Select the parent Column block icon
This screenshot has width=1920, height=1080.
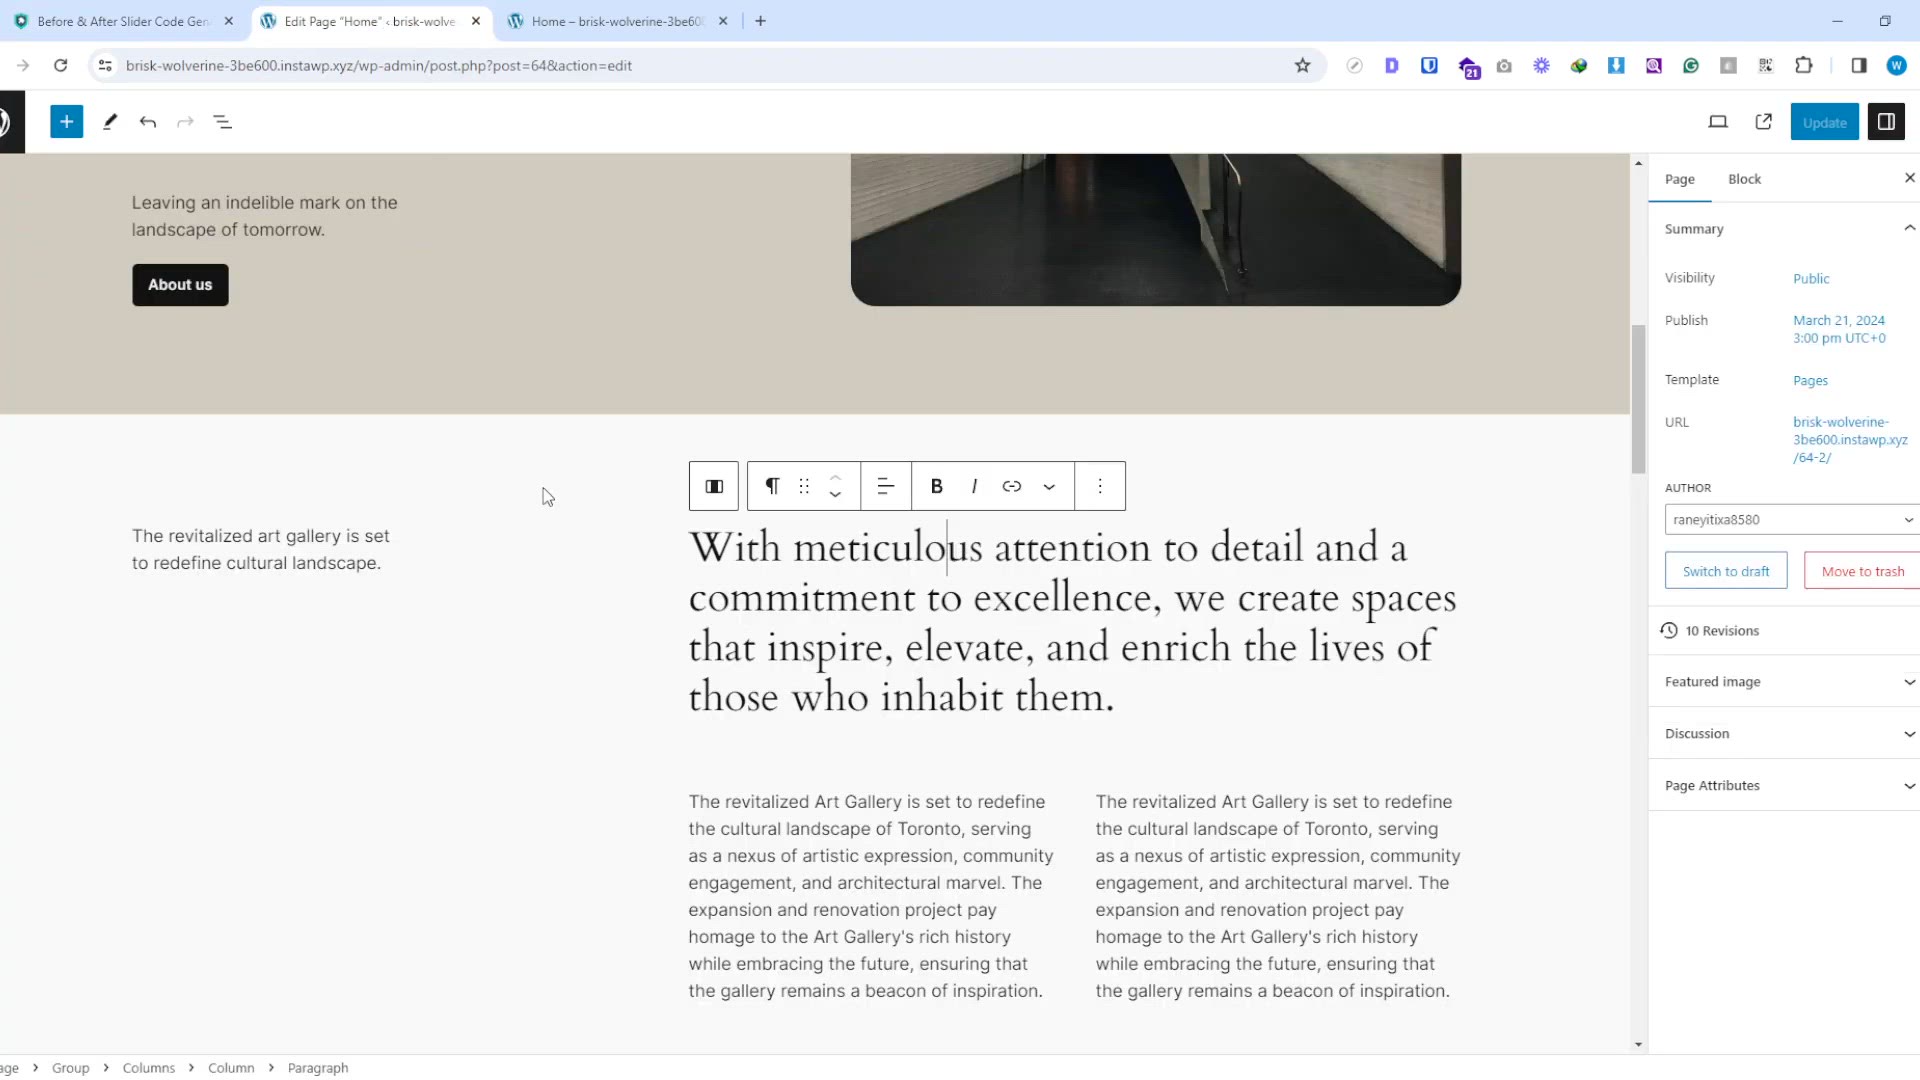714,486
